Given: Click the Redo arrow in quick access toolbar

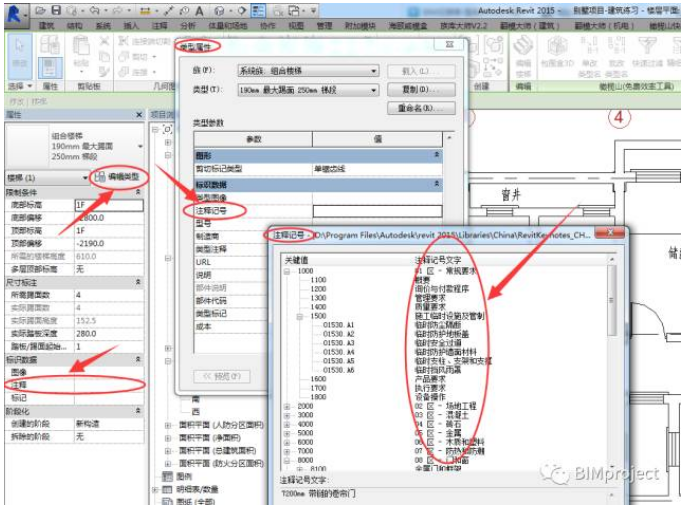Looking at the screenshot, I should [119, 10].
